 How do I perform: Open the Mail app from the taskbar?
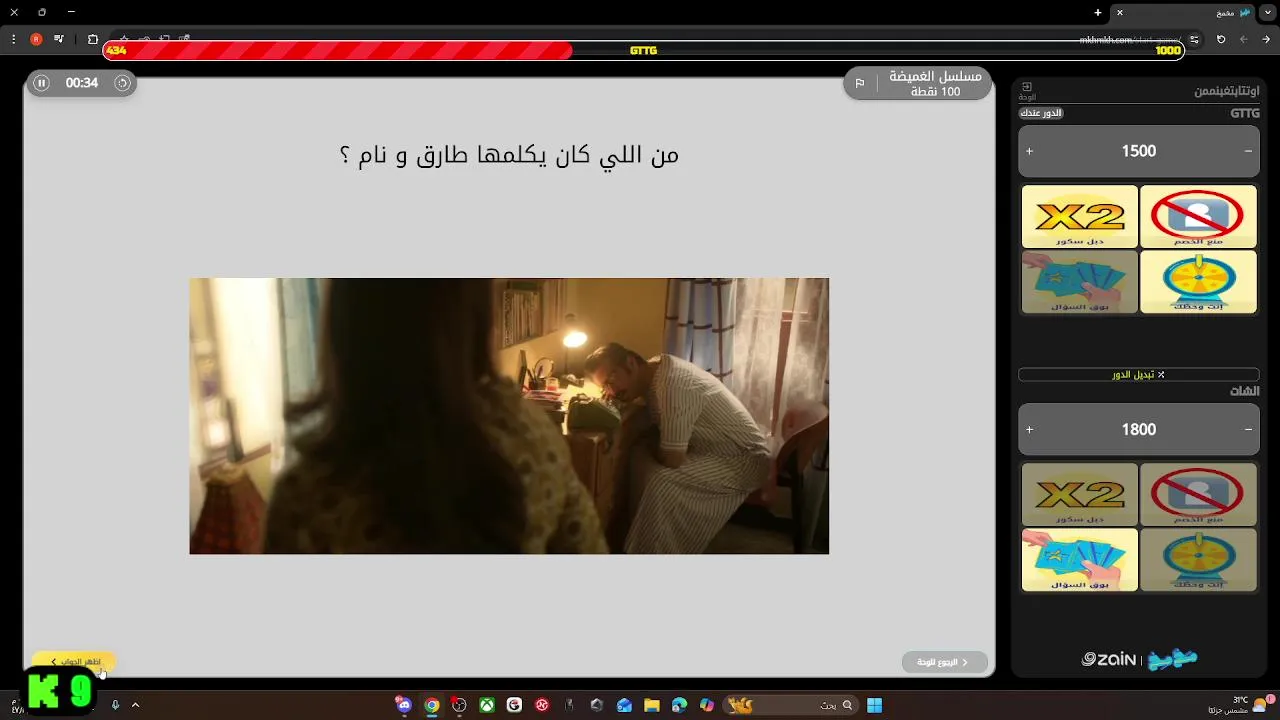624,705
